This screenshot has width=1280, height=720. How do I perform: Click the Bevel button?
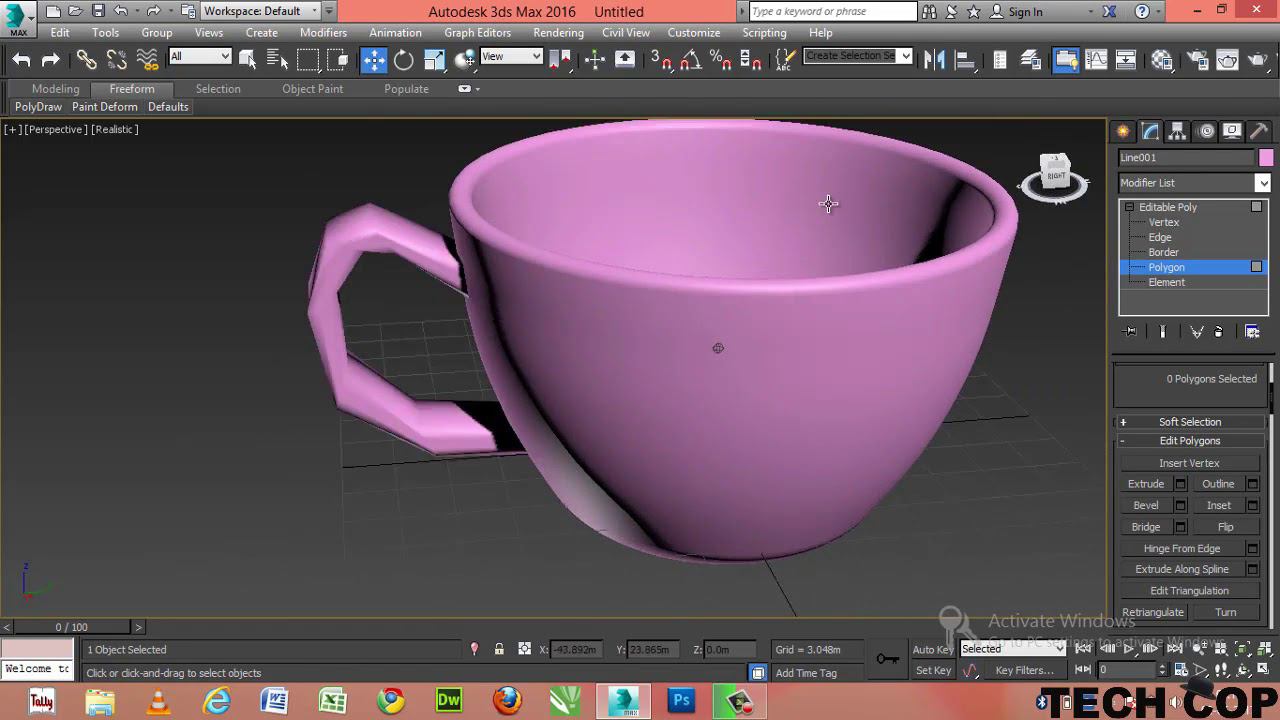pos(1146,506)
